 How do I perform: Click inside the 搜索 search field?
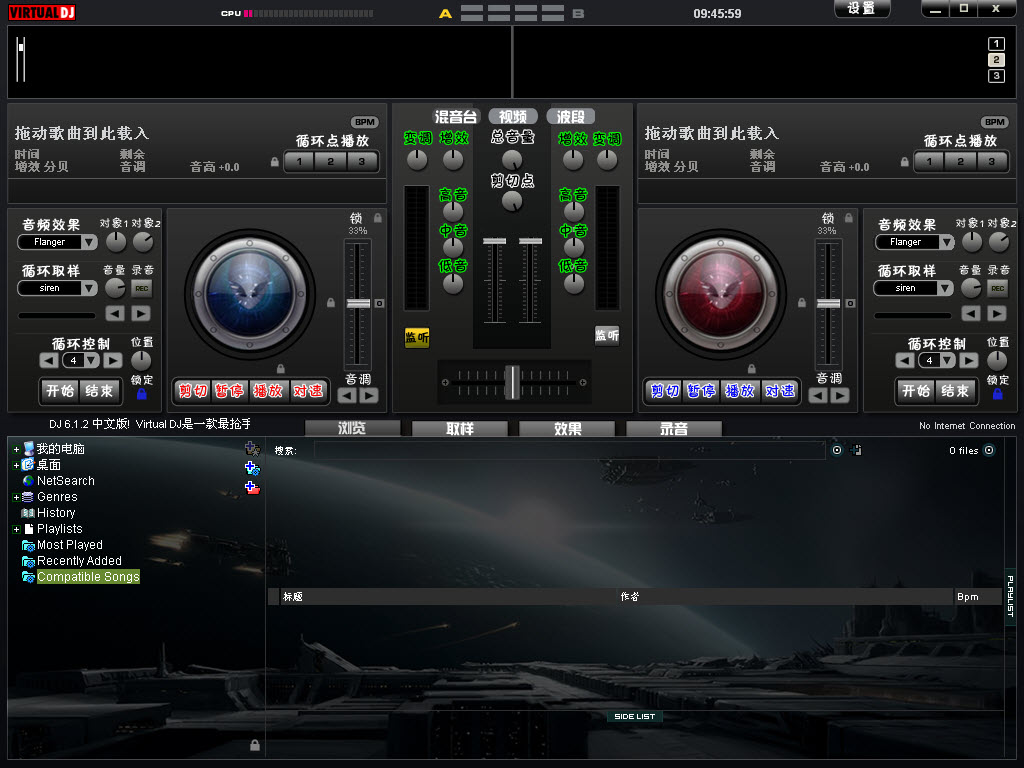click(x=560, y=450)
